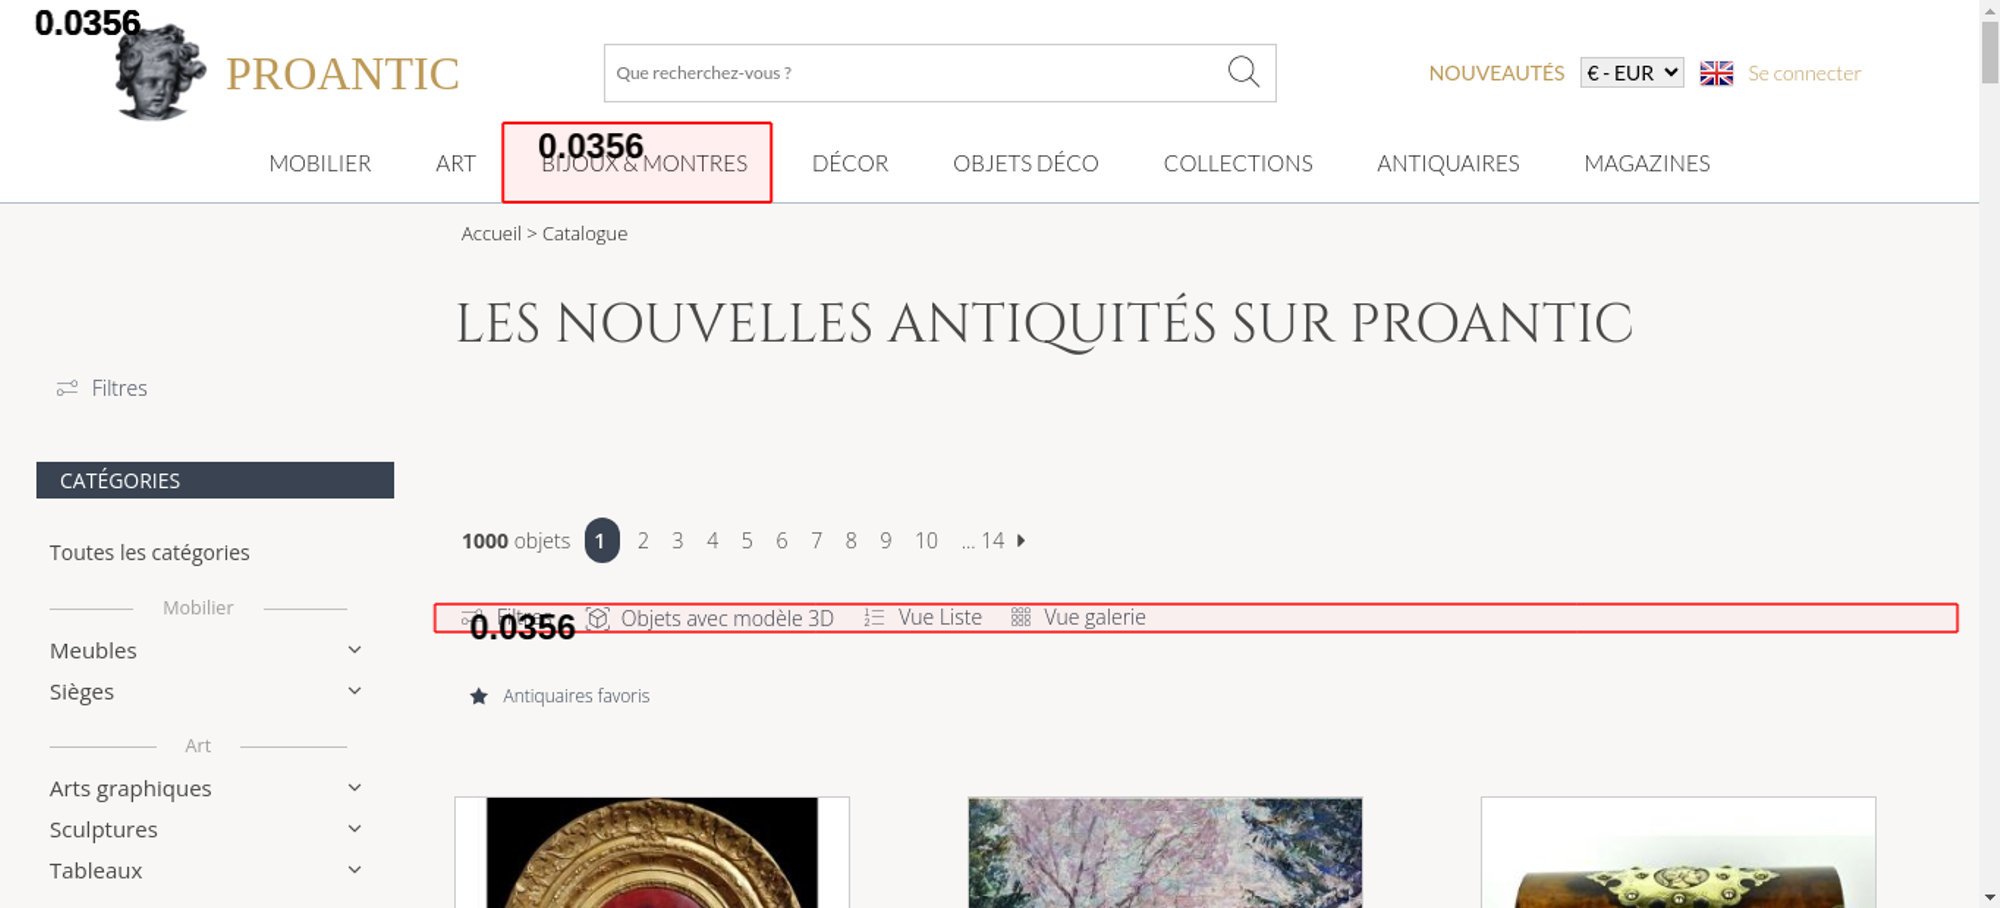Screen dimensions: 2000x908
Task: Click the Antiquaires favoris star icon
Action: coord(479,696)
